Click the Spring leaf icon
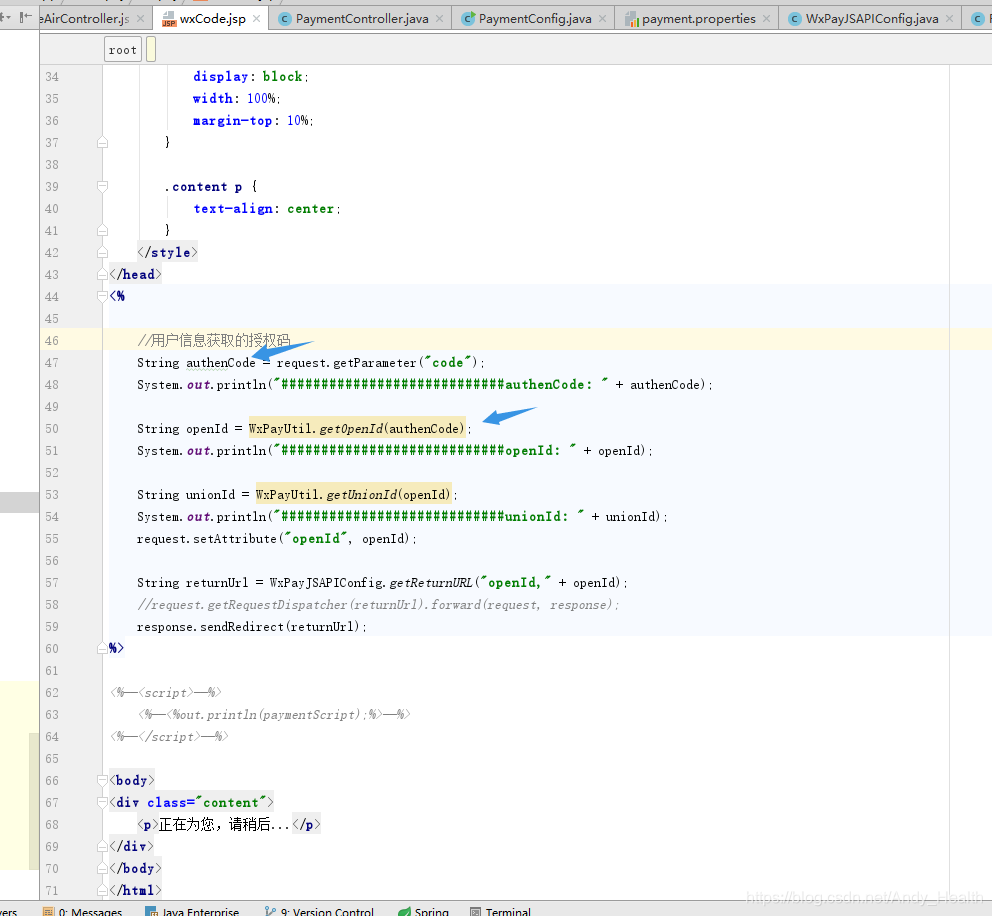This screenshot has height=916, width=992. 404,912
